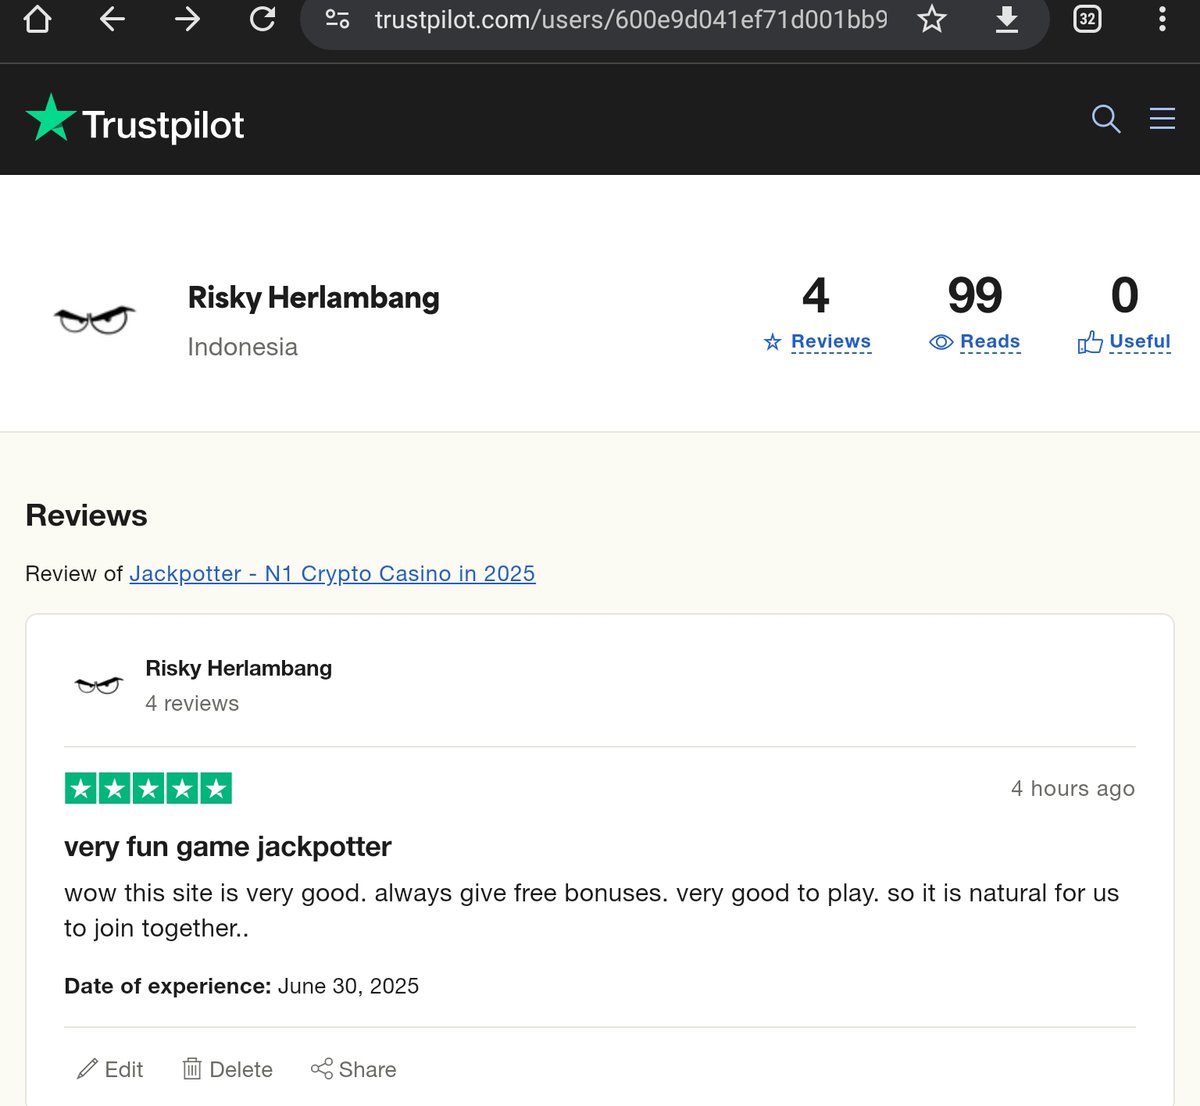The width and height of the screenshot is (1200, 1106).
Task: Click the review title very fun game jackpotter
Action: 228,847
